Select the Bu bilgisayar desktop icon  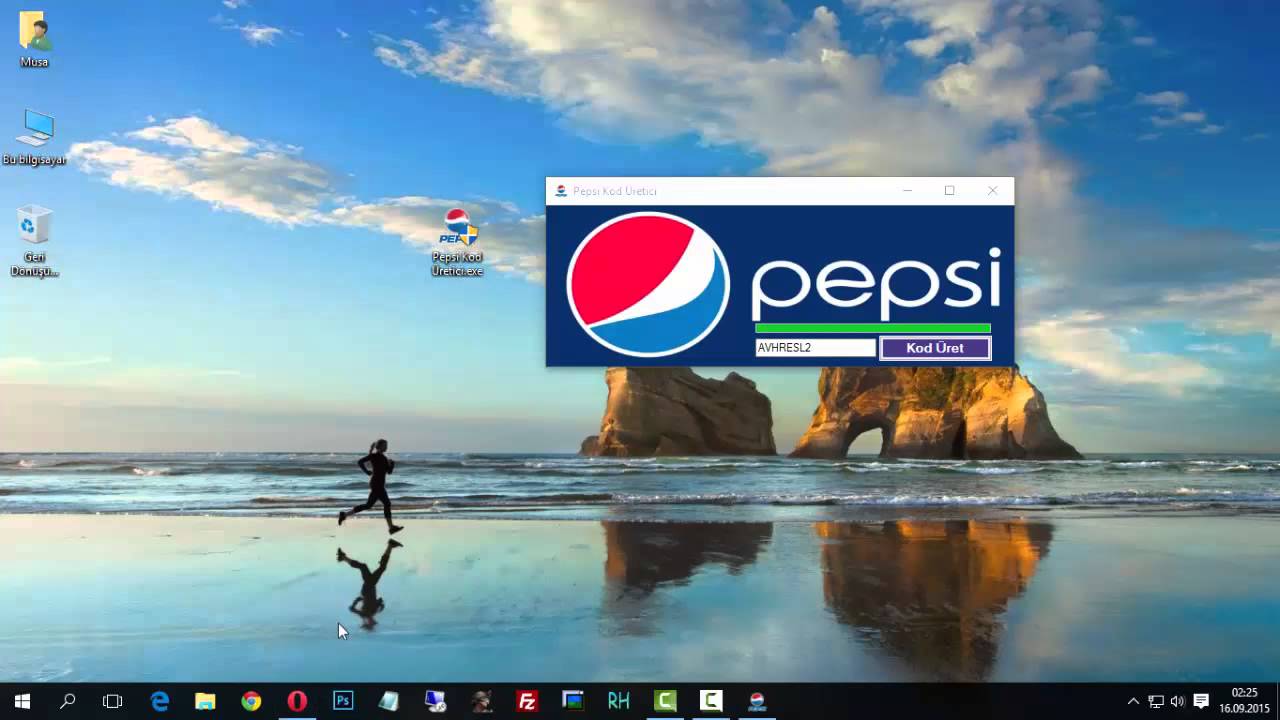(35, 138)
